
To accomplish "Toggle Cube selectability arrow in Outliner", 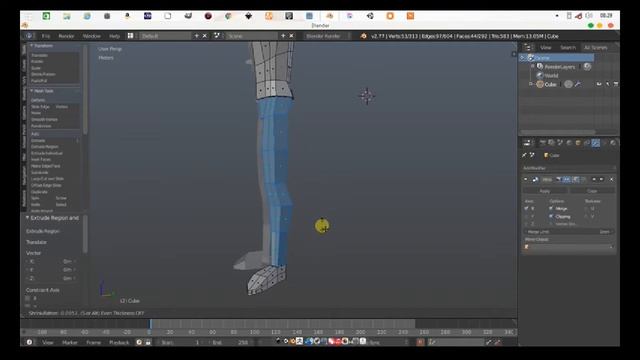I will [x=607, y=84].
